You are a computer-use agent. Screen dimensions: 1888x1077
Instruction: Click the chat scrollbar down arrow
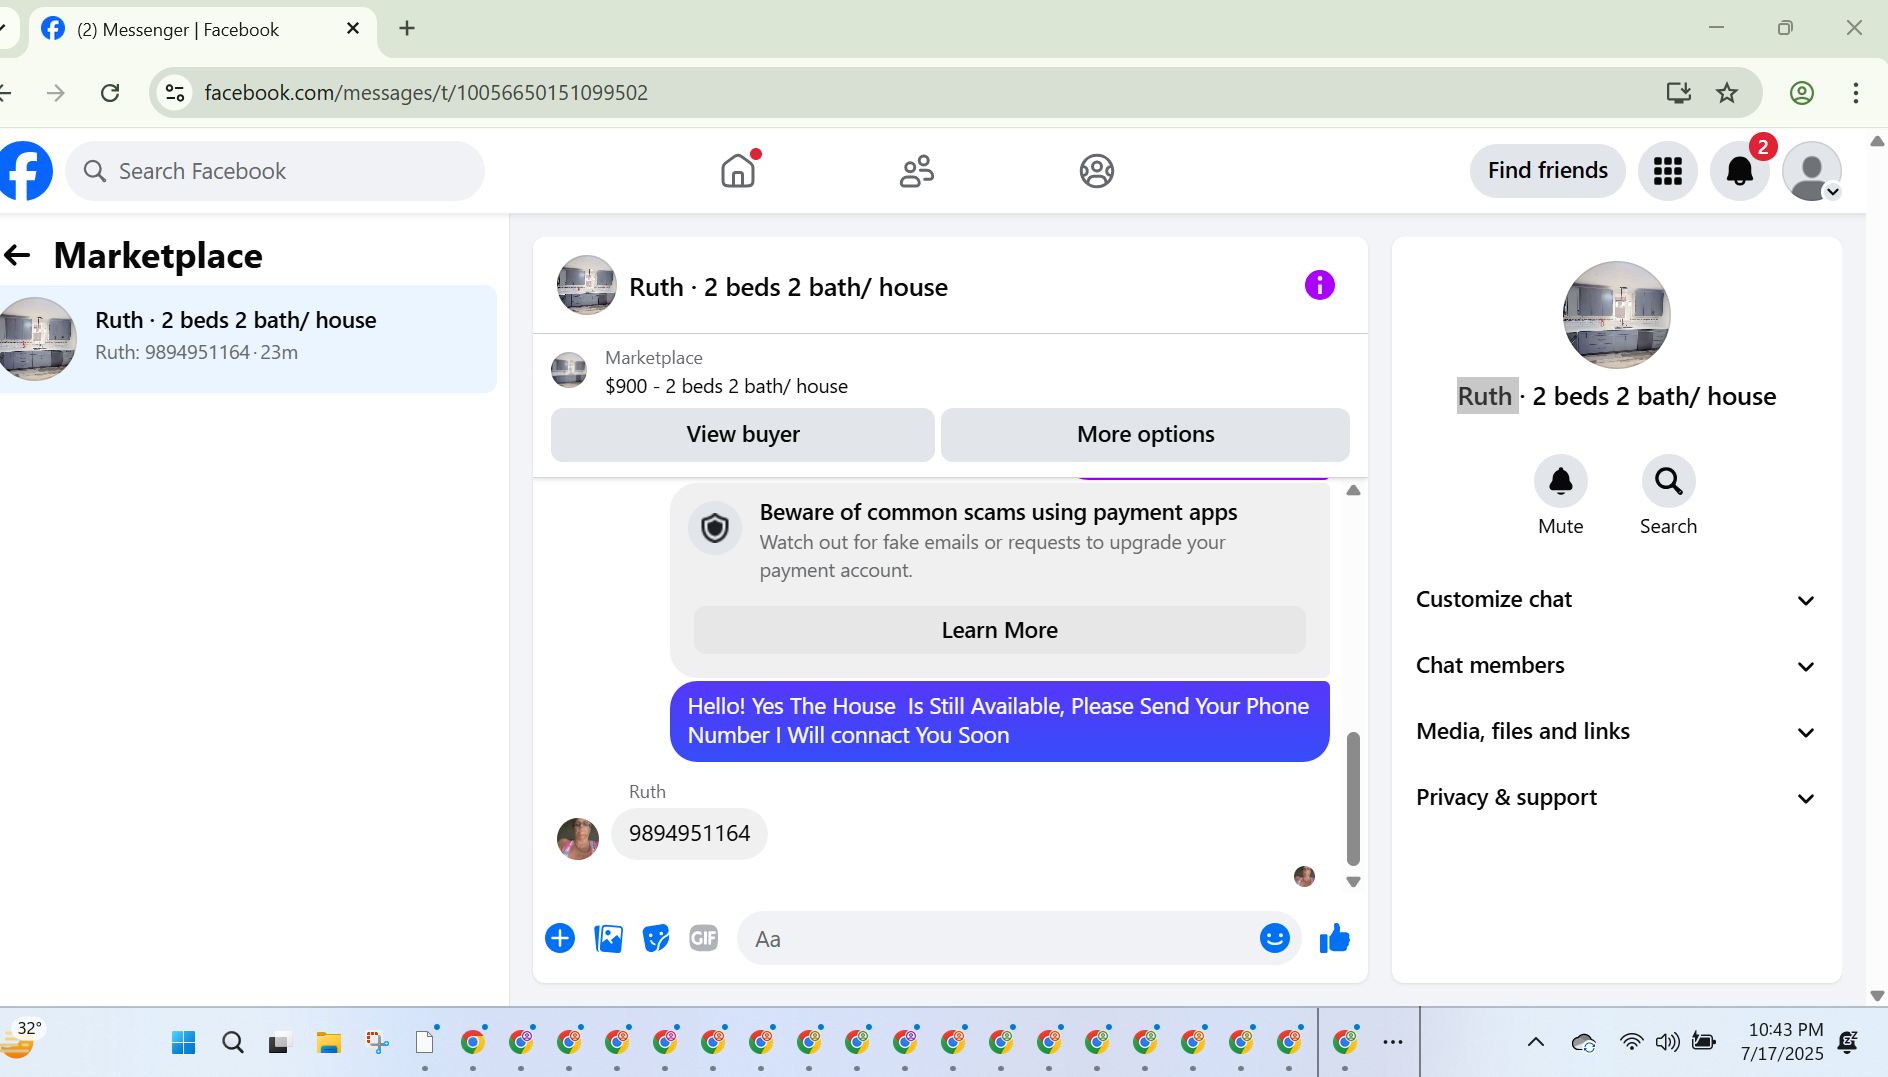pyautogui.click(x=1353, y=882)
